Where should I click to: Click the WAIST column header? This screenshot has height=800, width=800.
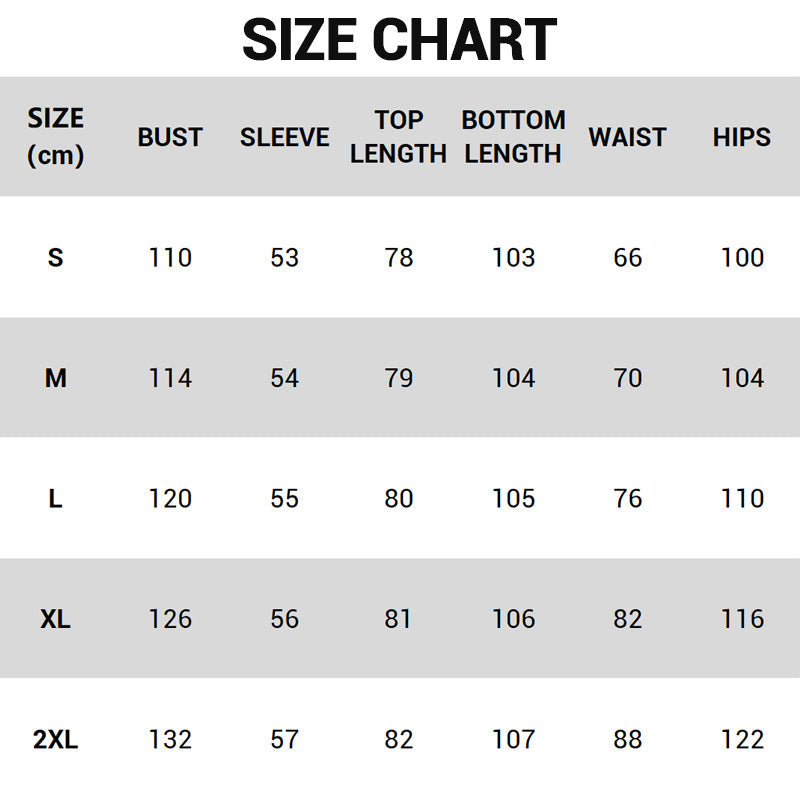click(627, 137)
